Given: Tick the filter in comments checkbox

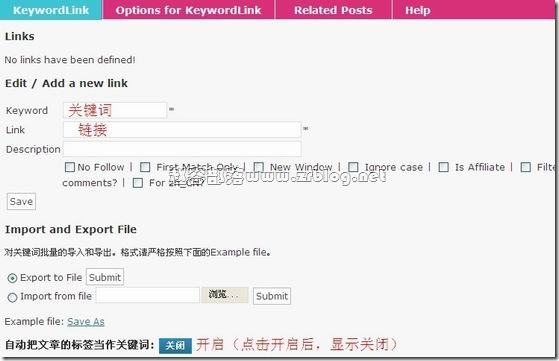Looking at the screenshot, I should click(525, 167).
